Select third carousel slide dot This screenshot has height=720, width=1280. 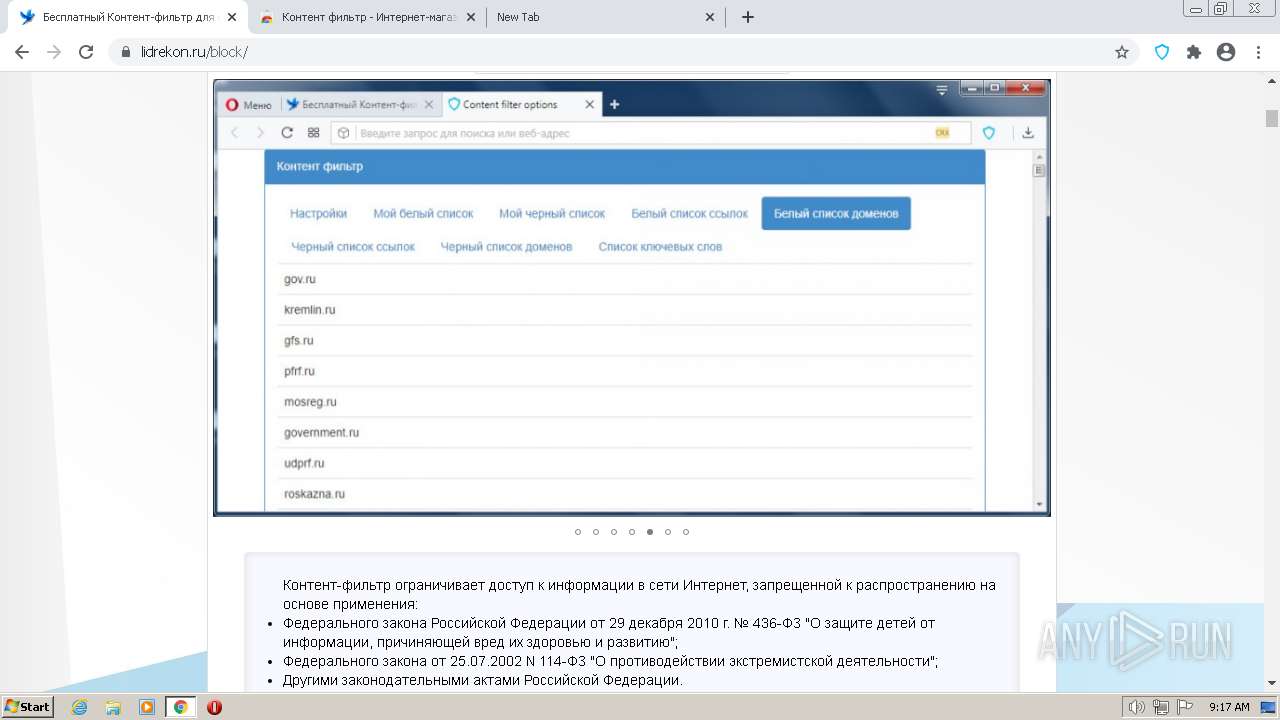614,532
